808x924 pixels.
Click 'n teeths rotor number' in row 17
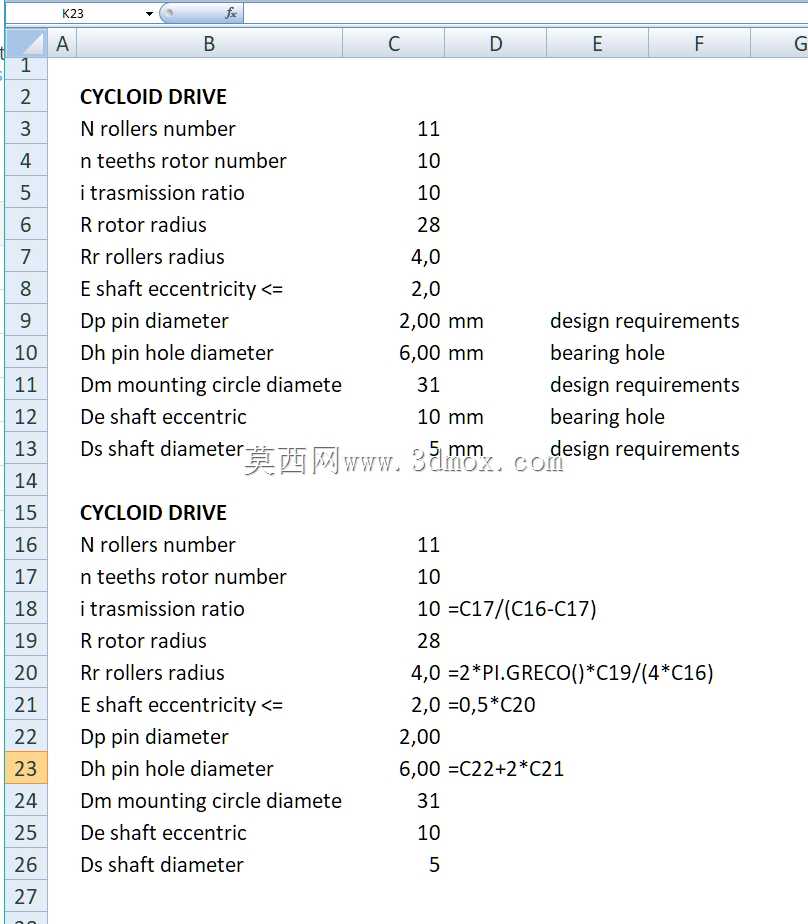tap(183, 576)
